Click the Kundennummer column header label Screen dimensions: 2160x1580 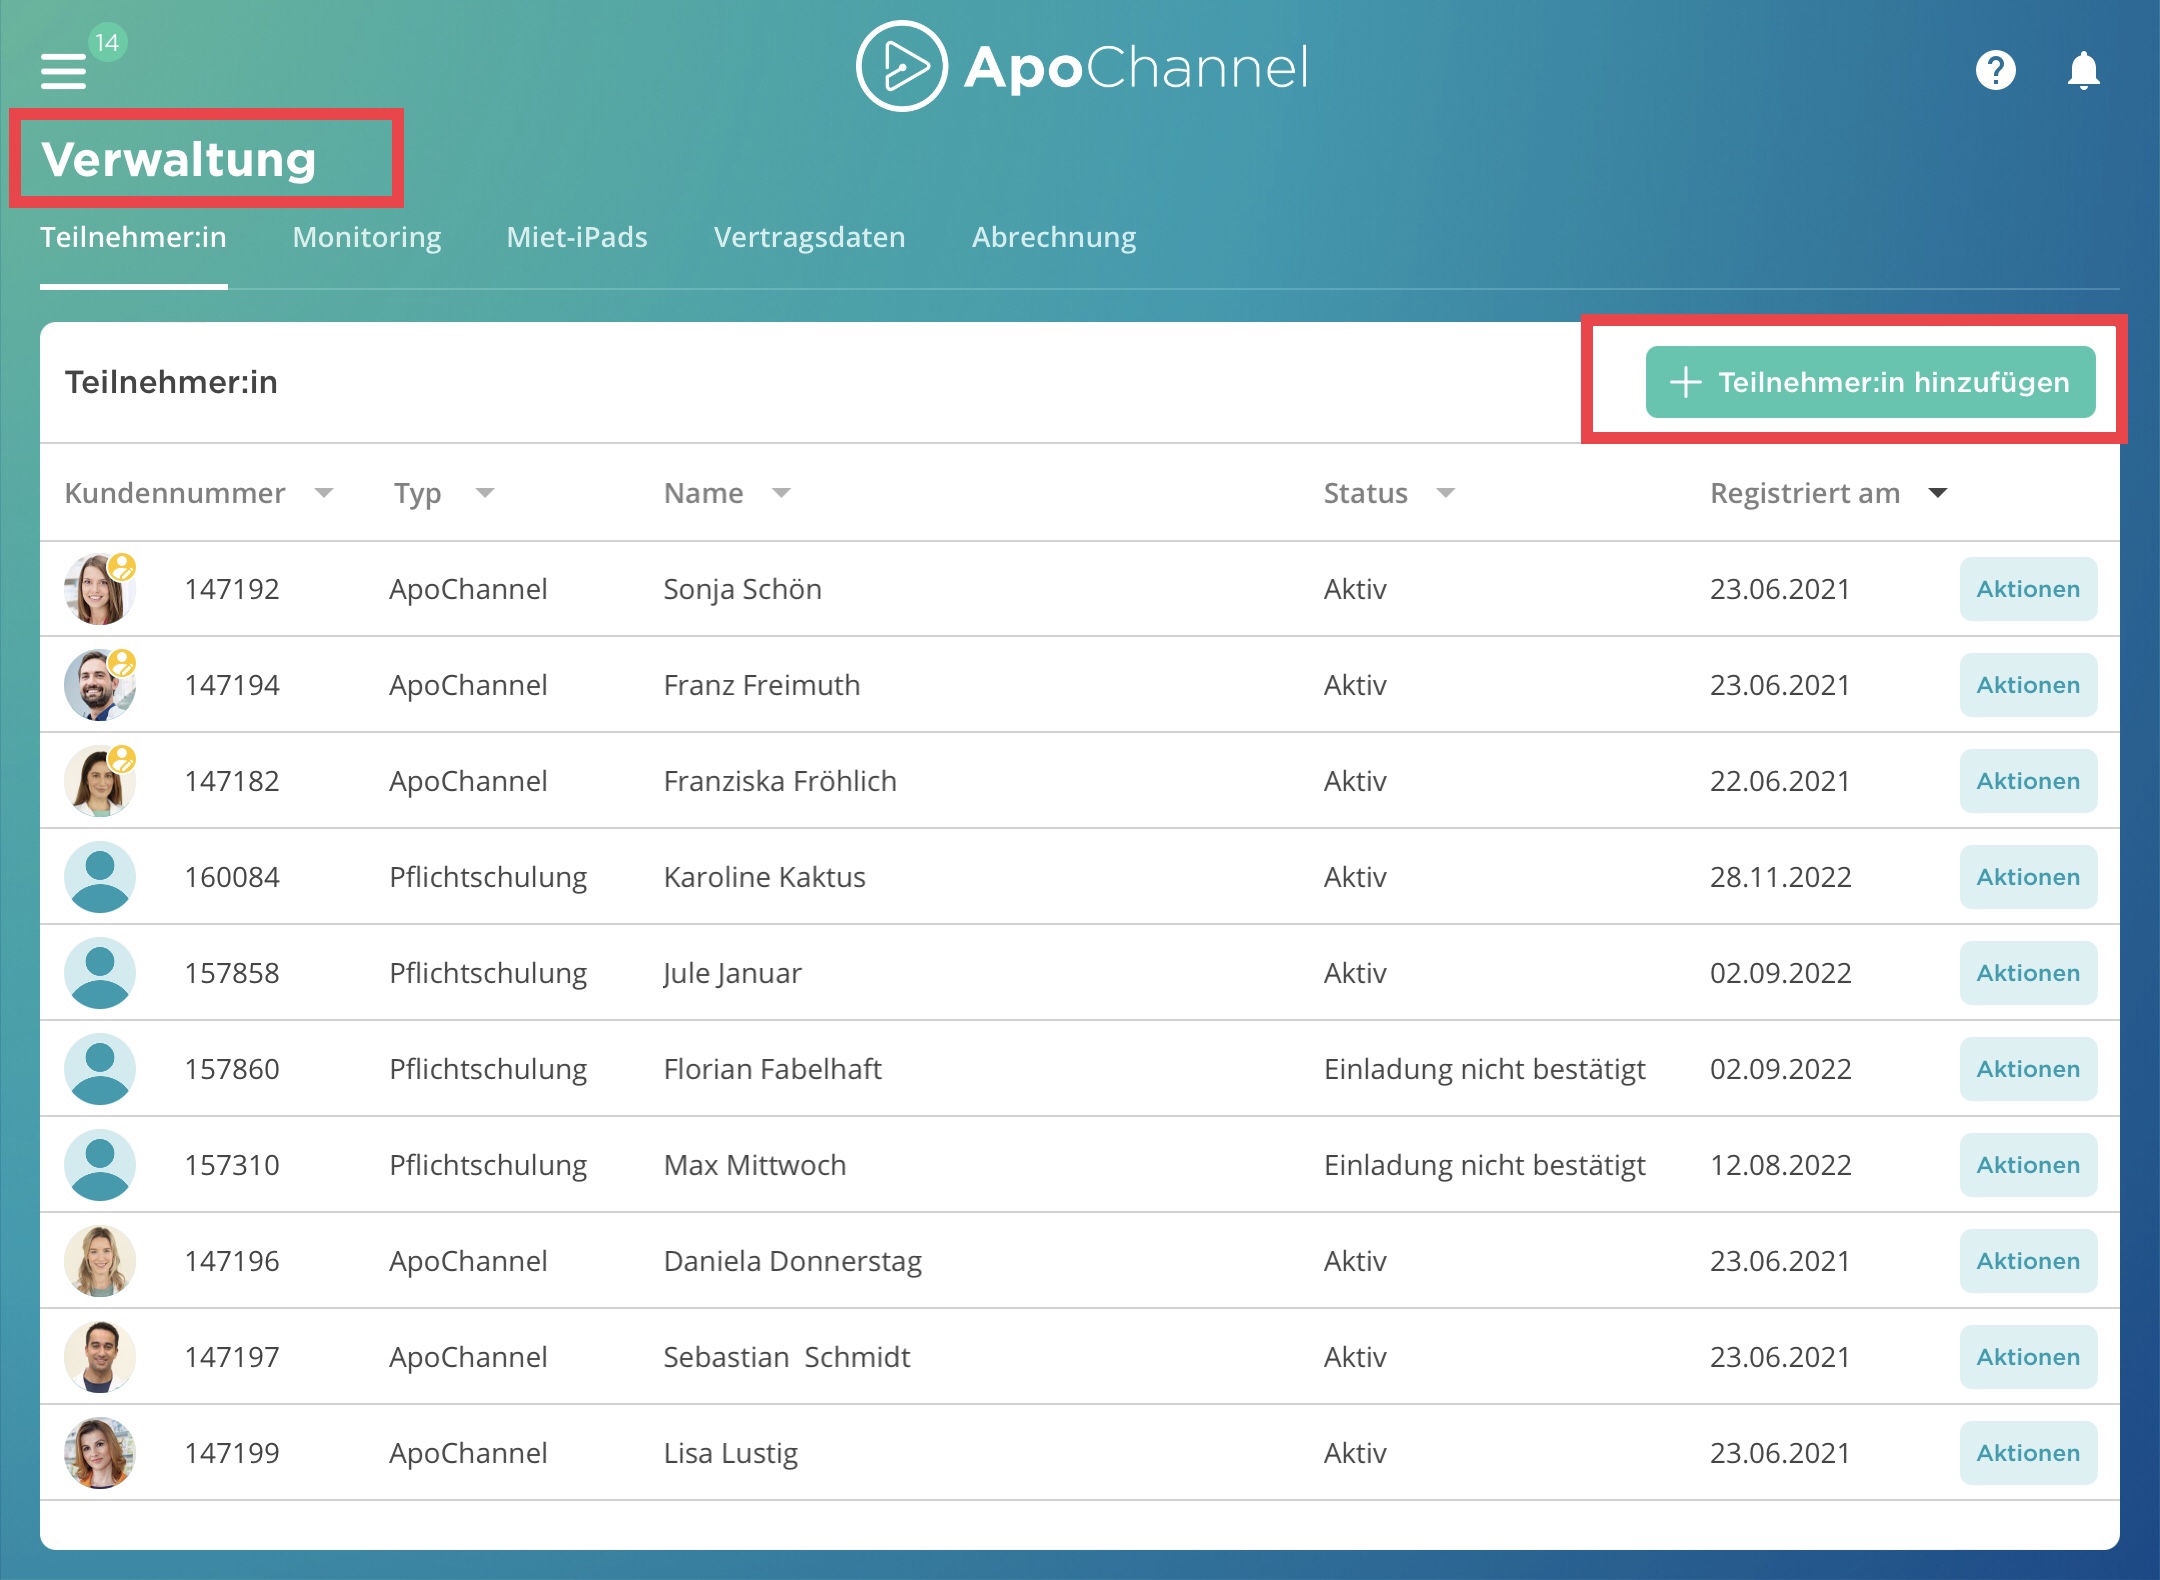(x=175, y=493)
